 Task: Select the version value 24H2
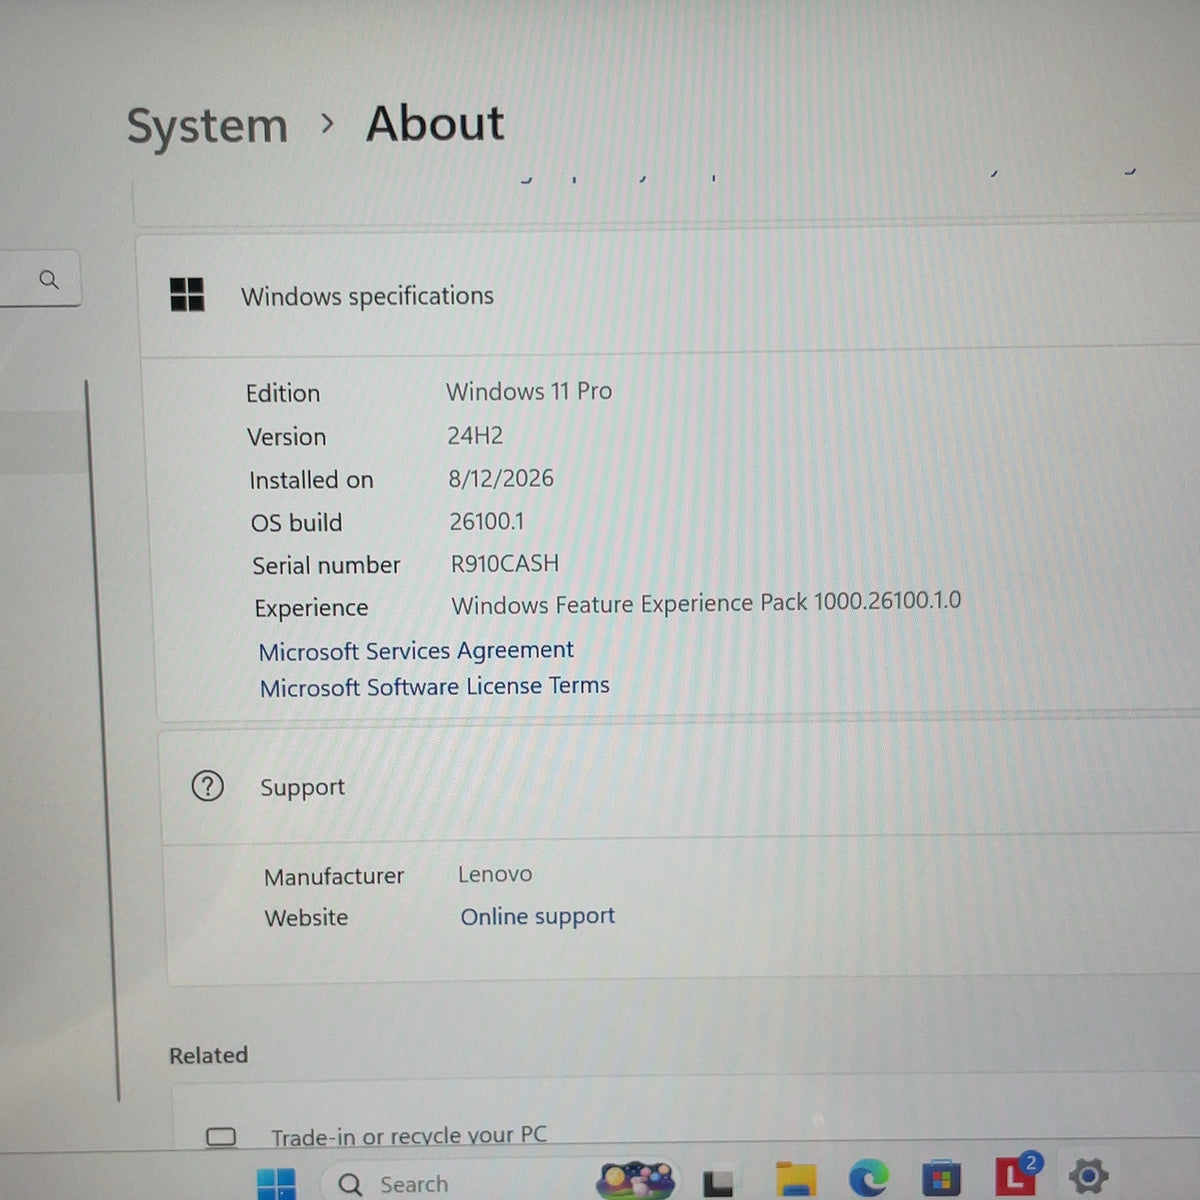[x=475, y=435]
